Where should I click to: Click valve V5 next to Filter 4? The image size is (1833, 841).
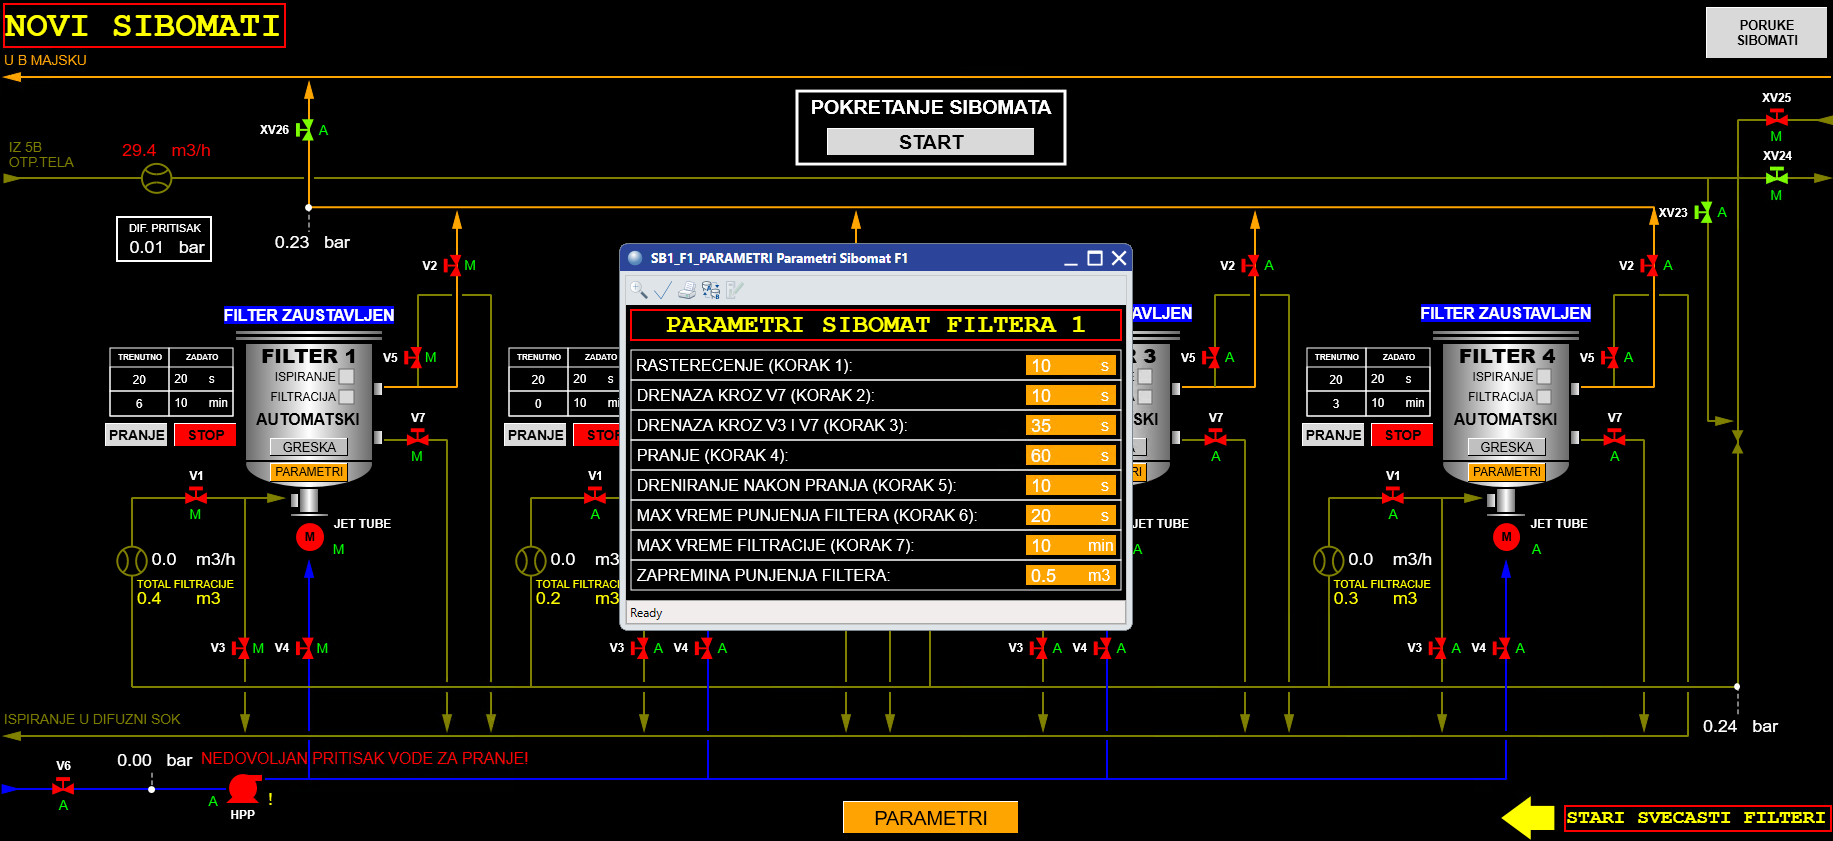click(x=1610, y=357)
